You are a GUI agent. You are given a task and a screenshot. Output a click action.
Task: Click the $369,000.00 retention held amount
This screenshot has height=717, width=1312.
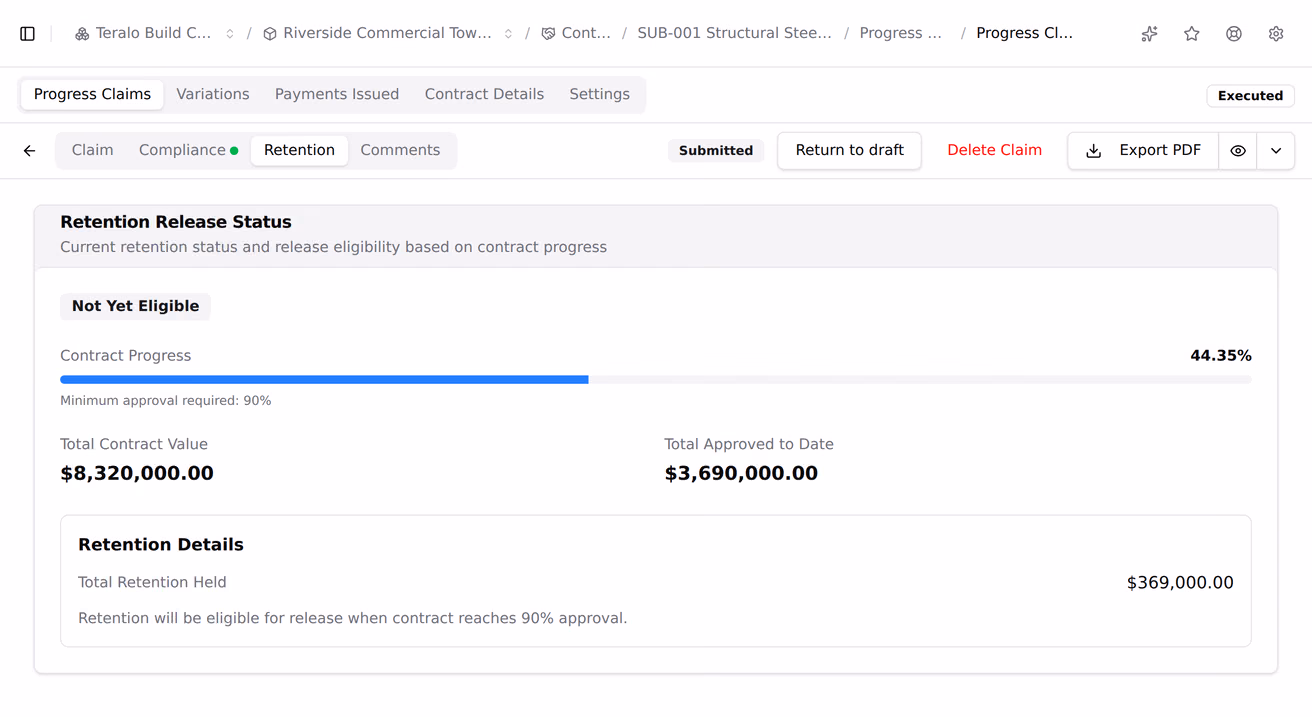coord(1180,583)
